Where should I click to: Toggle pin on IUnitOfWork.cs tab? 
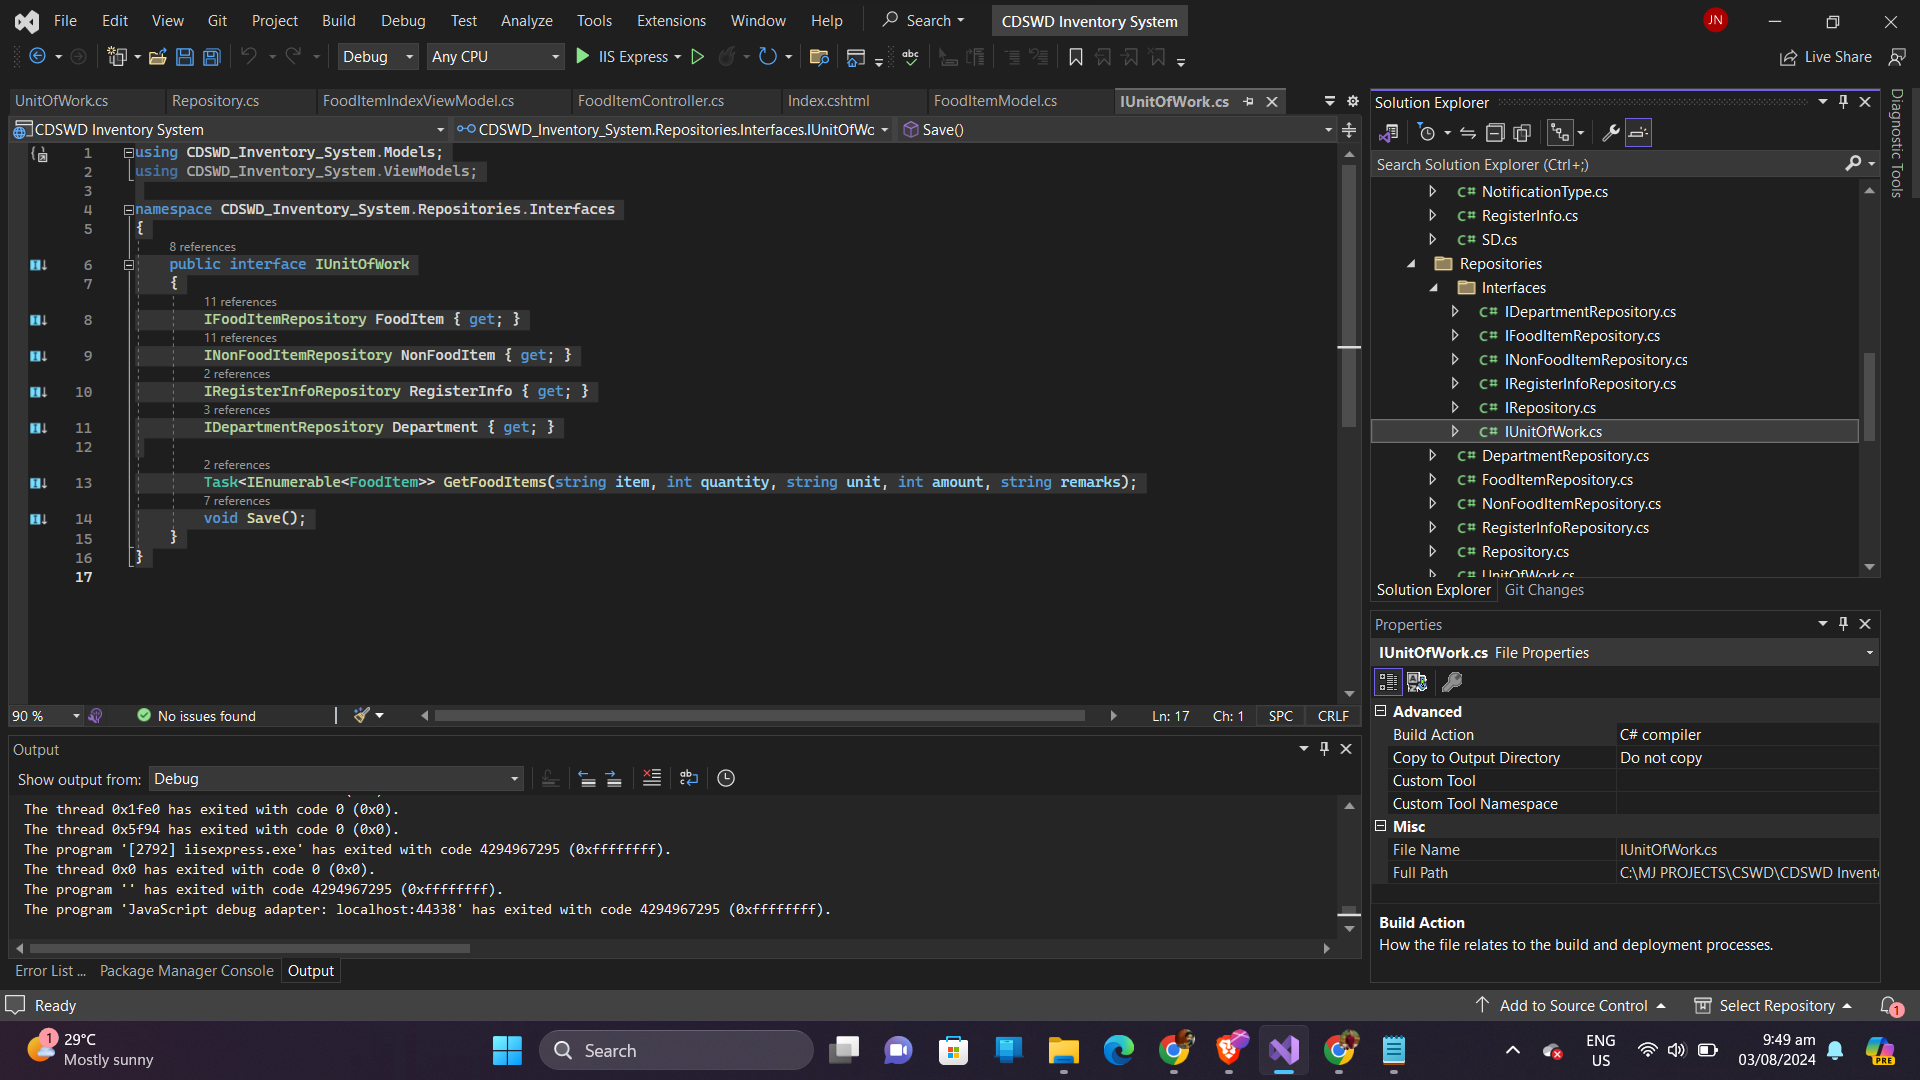click(1248, 102)
